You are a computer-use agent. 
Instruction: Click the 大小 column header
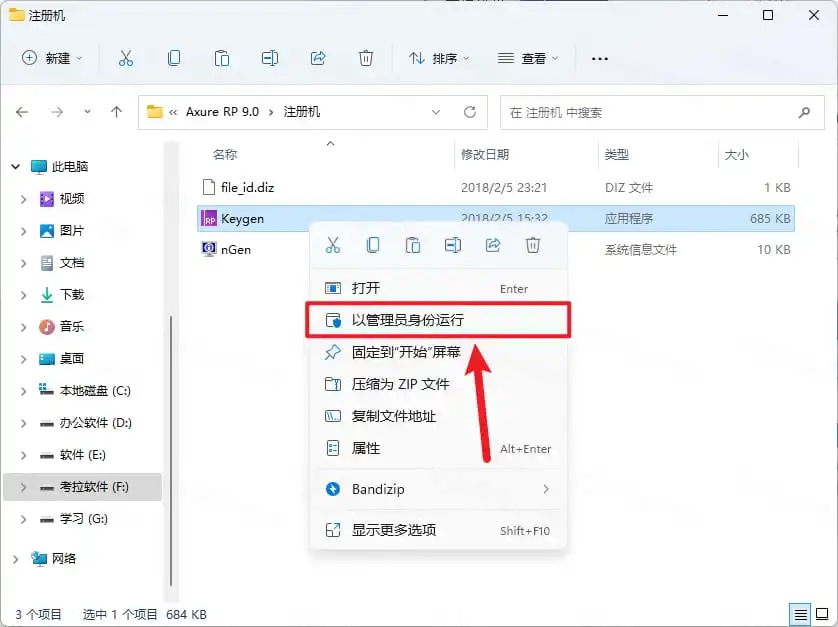click(736, 155)
